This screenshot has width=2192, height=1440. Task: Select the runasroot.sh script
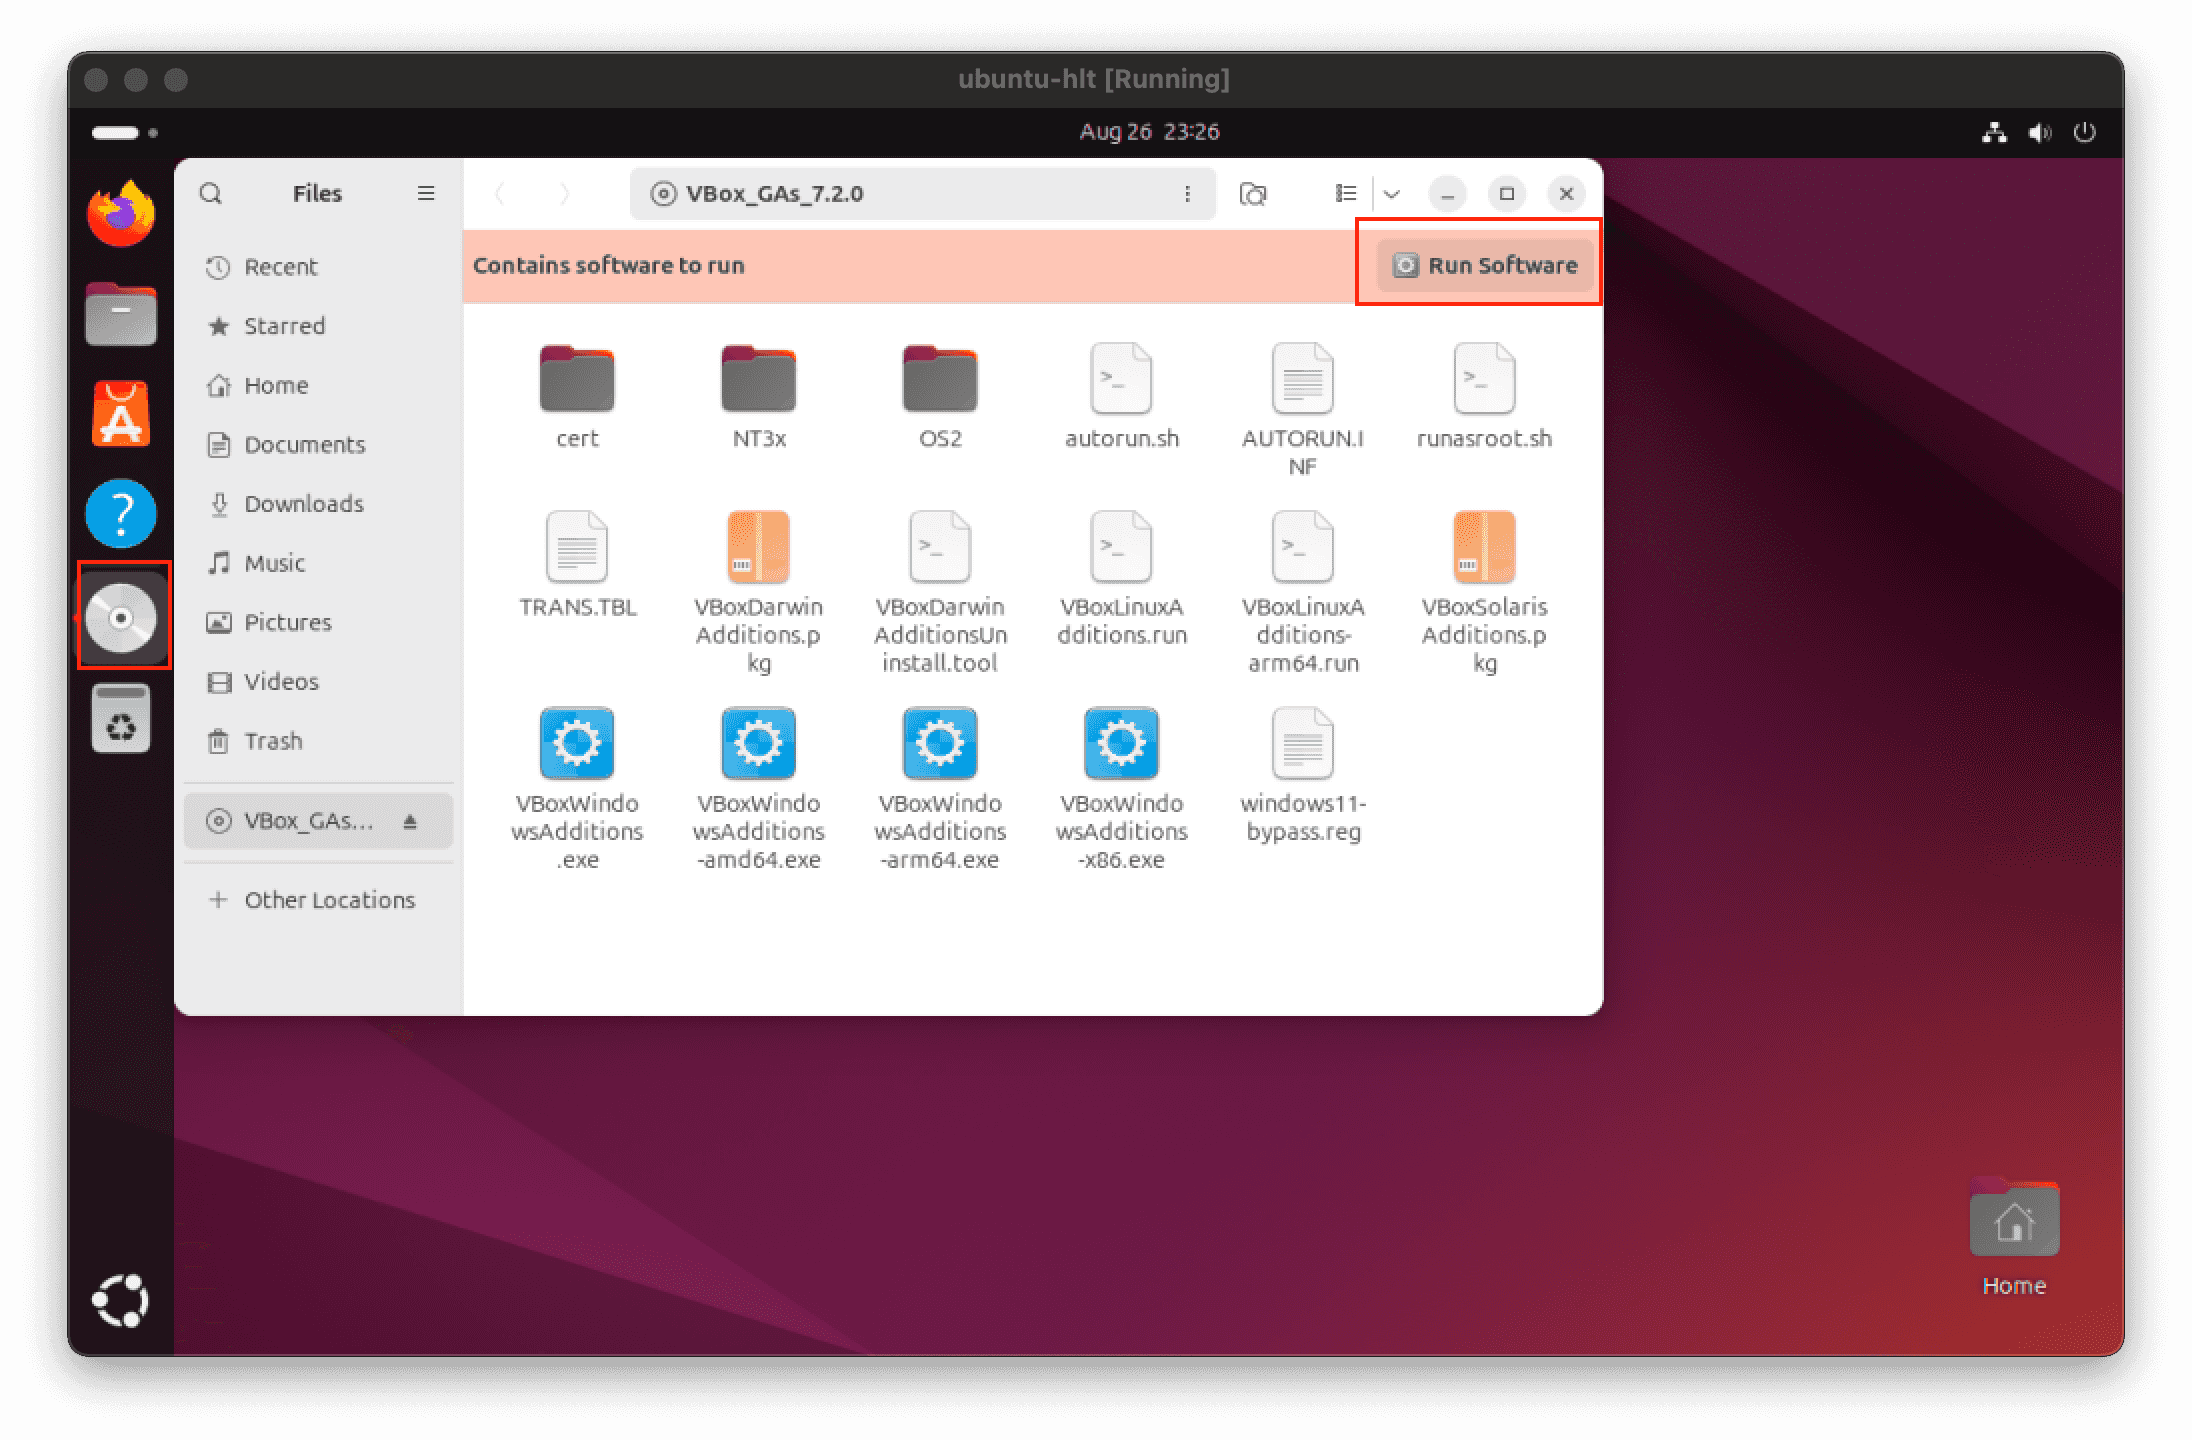(x=1485, y=396)
